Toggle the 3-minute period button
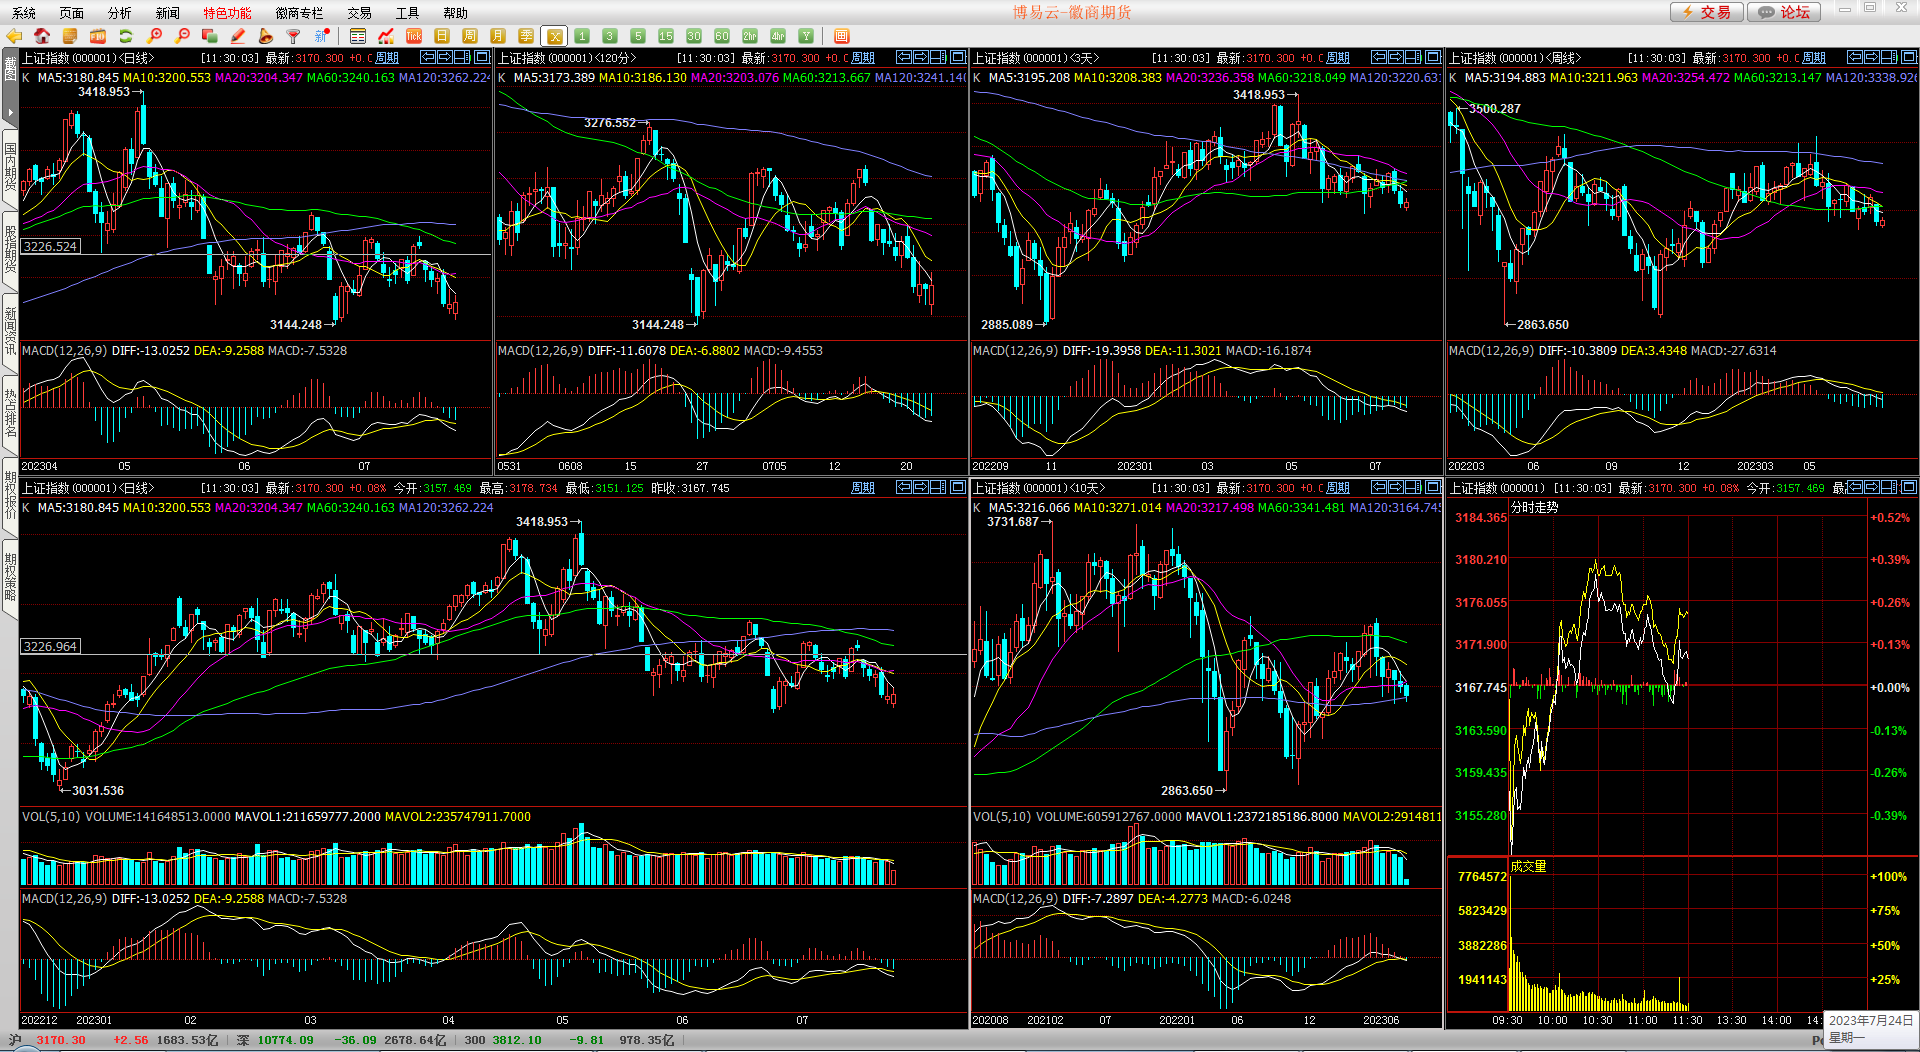 (610, 36)
